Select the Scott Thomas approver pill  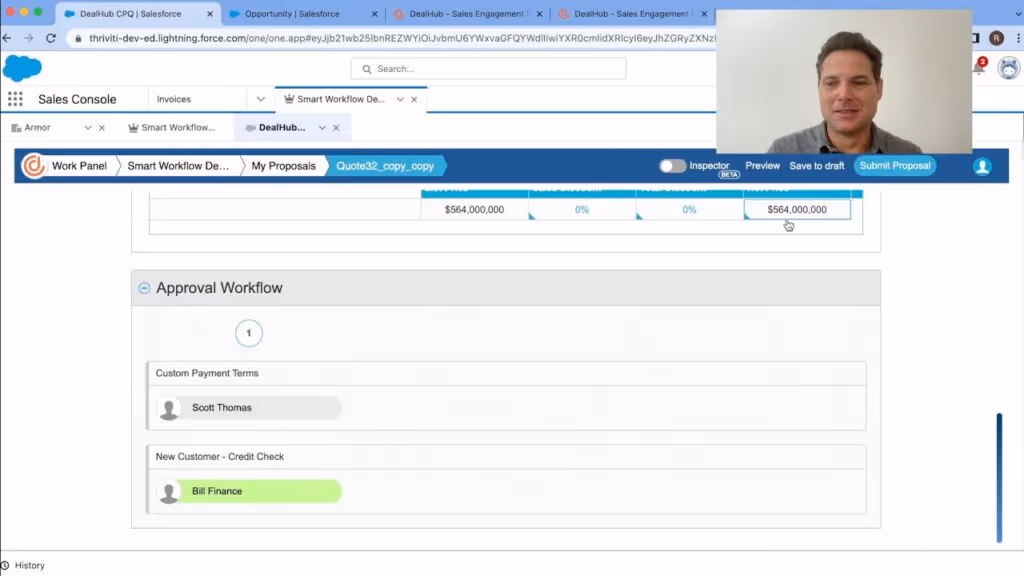click(249, 408)
